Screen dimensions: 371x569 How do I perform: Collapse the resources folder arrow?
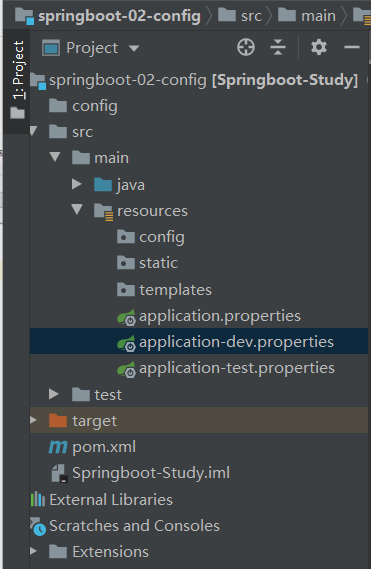coord(77,209)
